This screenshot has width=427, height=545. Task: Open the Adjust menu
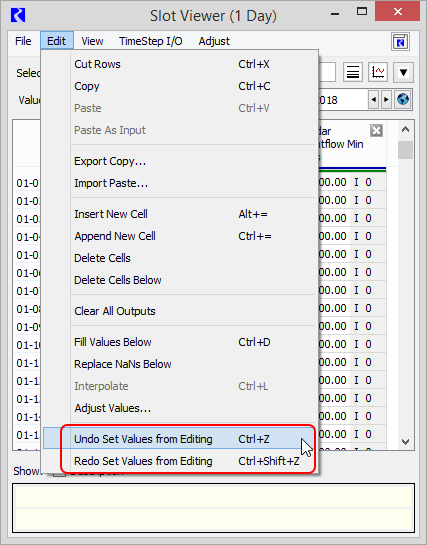[214, 41]
